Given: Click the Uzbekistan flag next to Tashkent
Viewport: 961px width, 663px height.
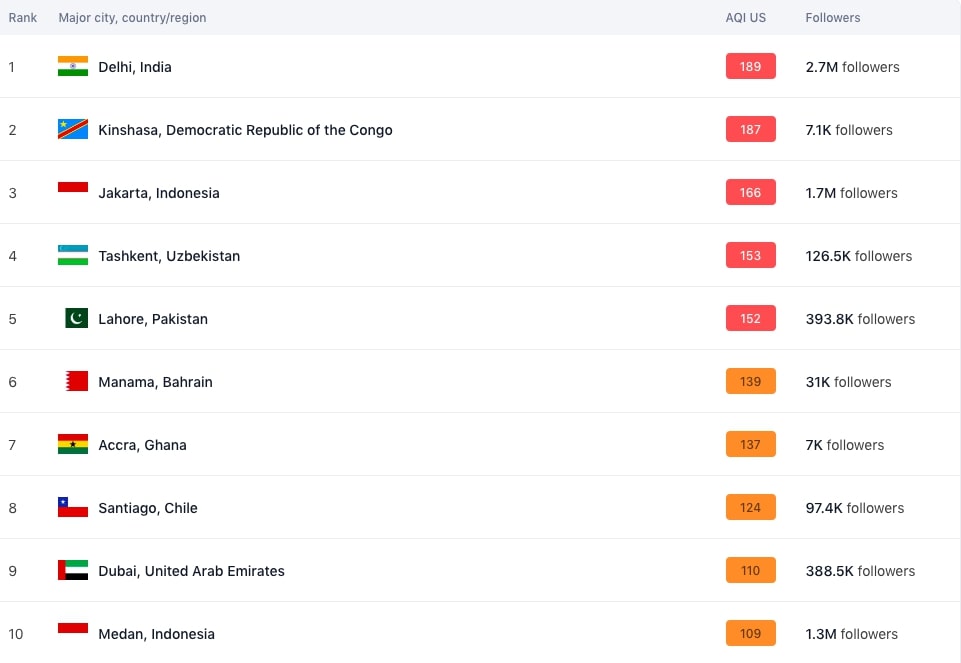Looking at the screenshot, I should pyautogui.click(x=73, y=256).
